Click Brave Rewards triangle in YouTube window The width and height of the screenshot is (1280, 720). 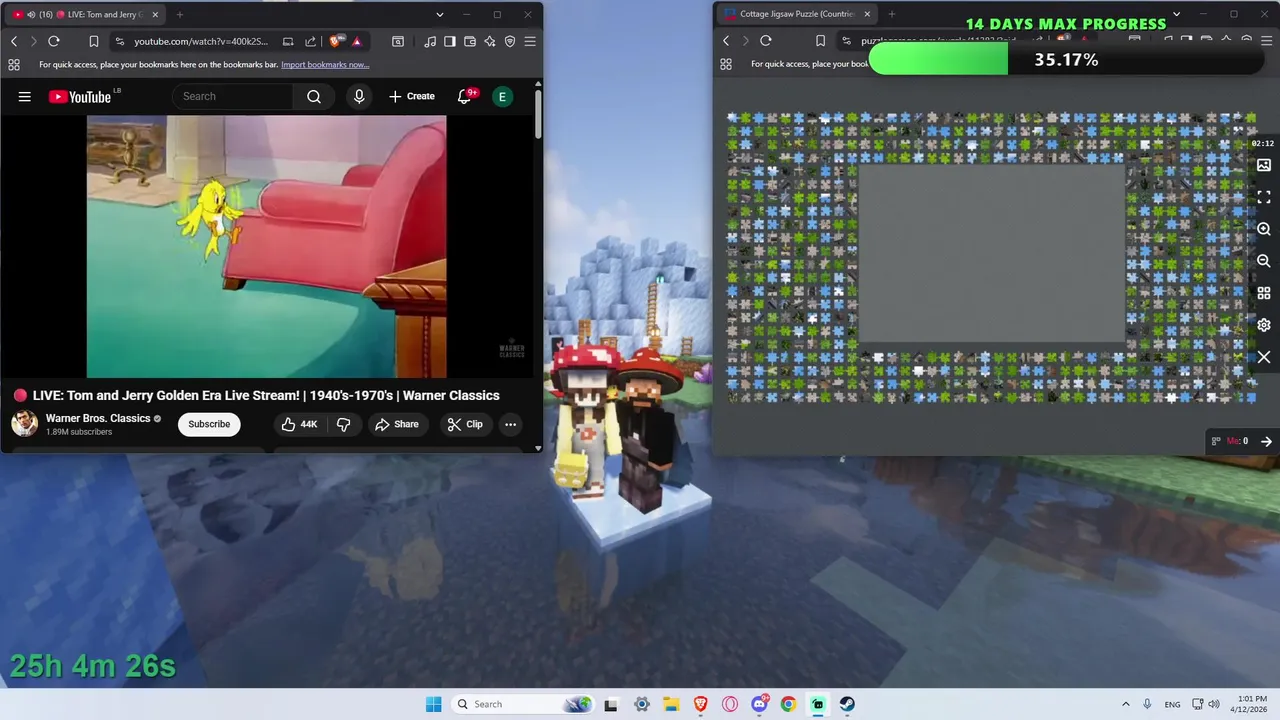357,41
